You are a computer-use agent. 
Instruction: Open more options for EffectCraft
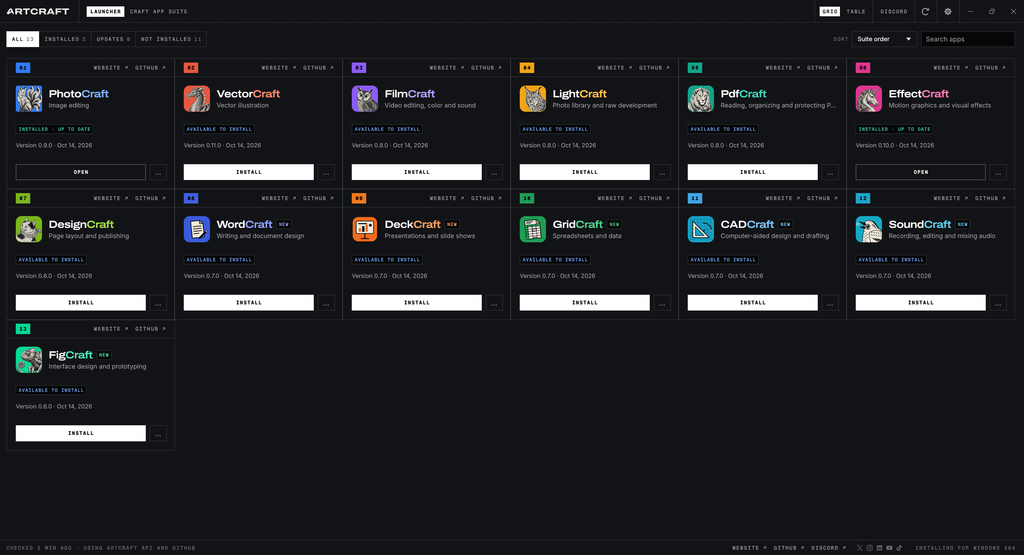[998, 172]
